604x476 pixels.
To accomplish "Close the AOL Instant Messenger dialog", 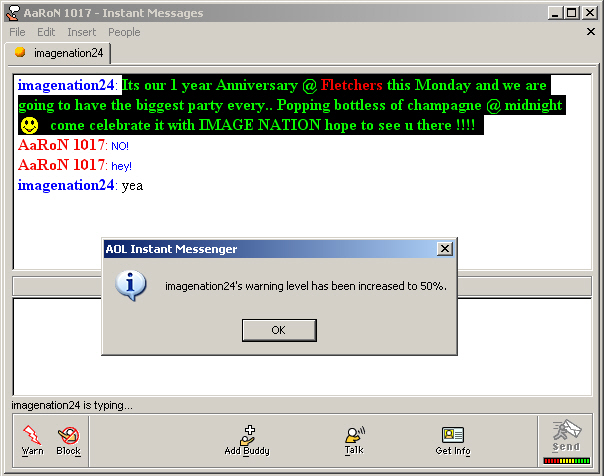I will 445,249.
